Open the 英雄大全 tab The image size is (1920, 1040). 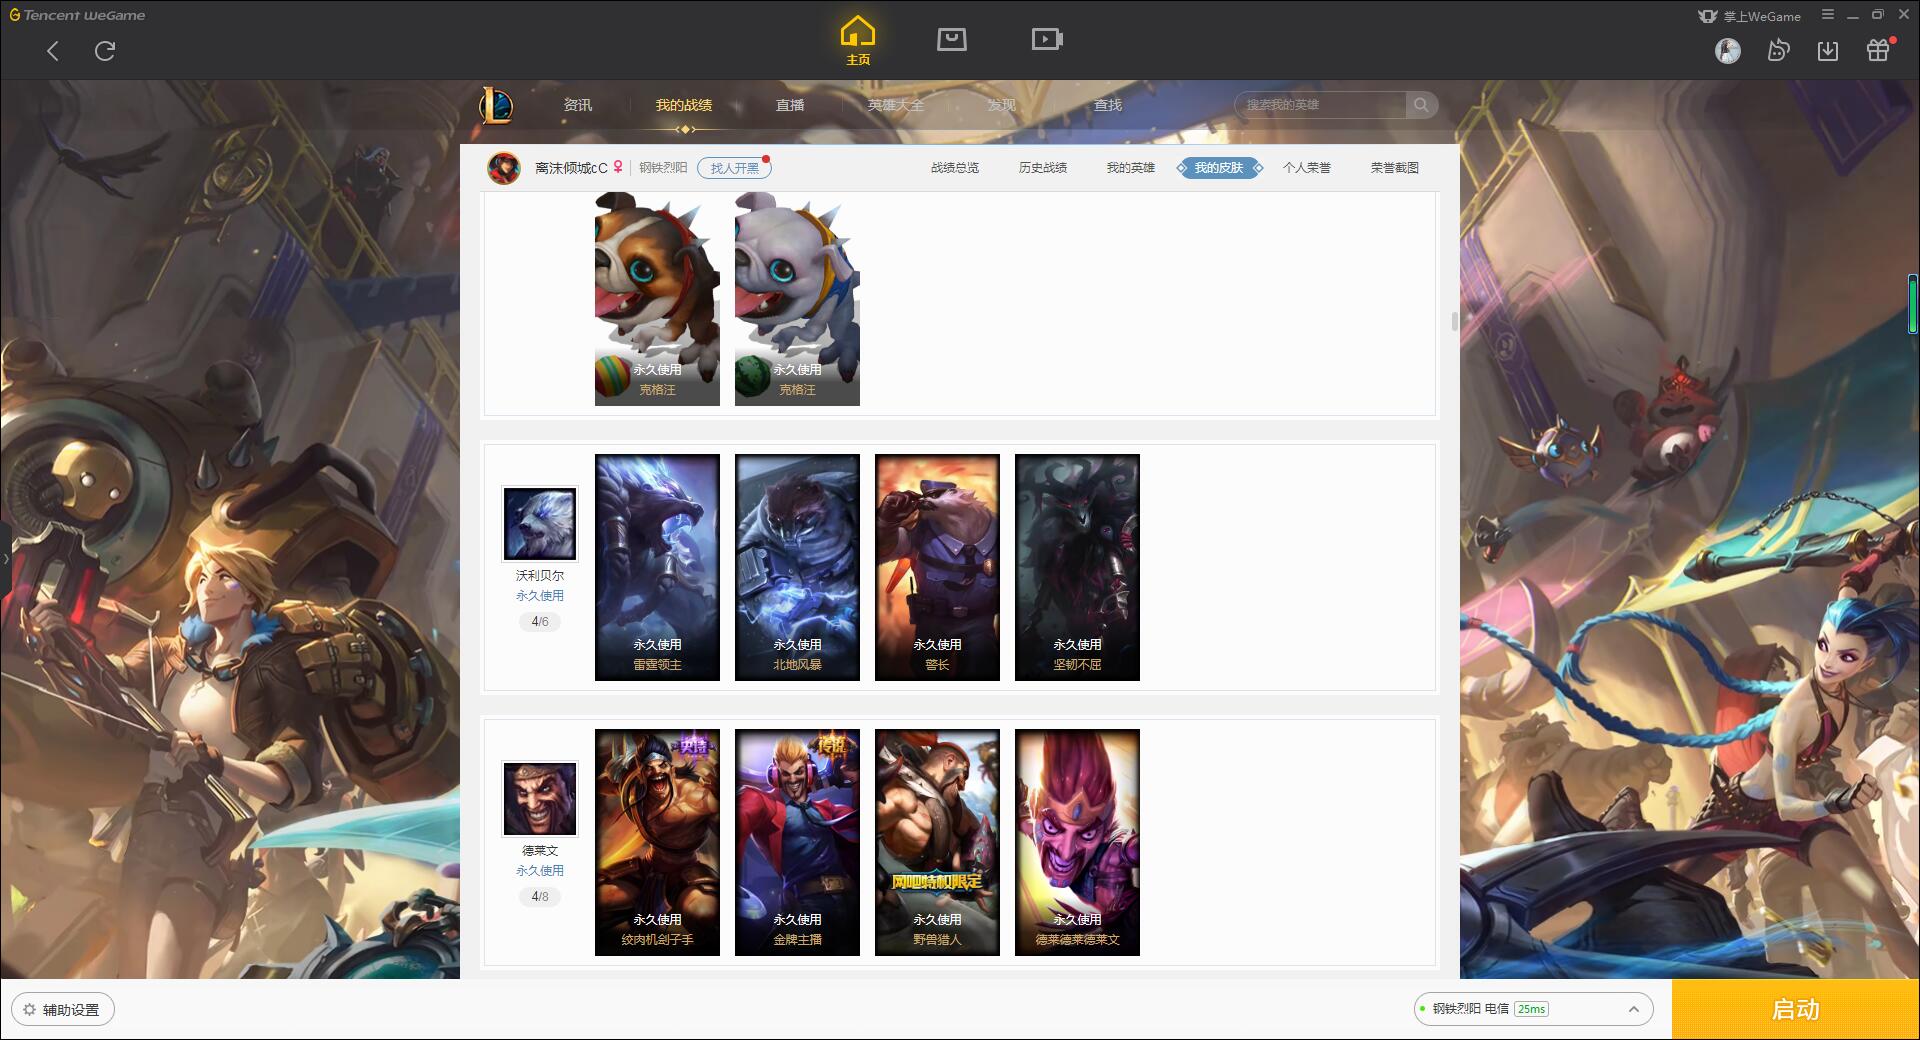point(896,105)
